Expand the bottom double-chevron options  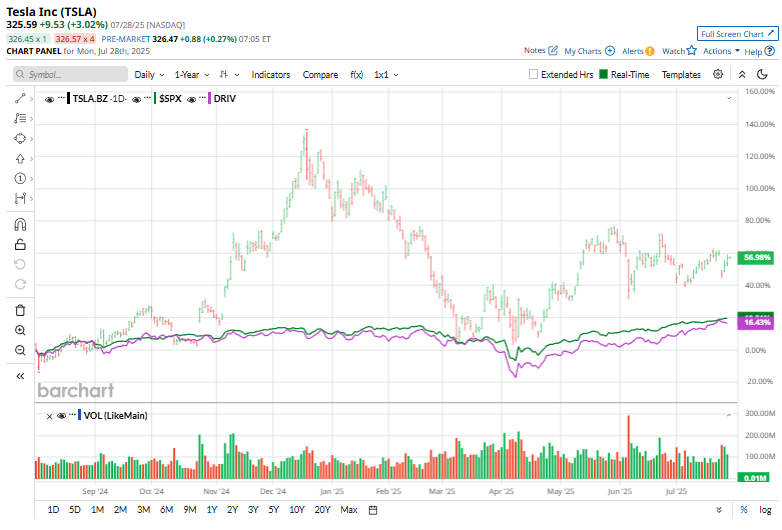pyautogui.click(x=719, y=510)
